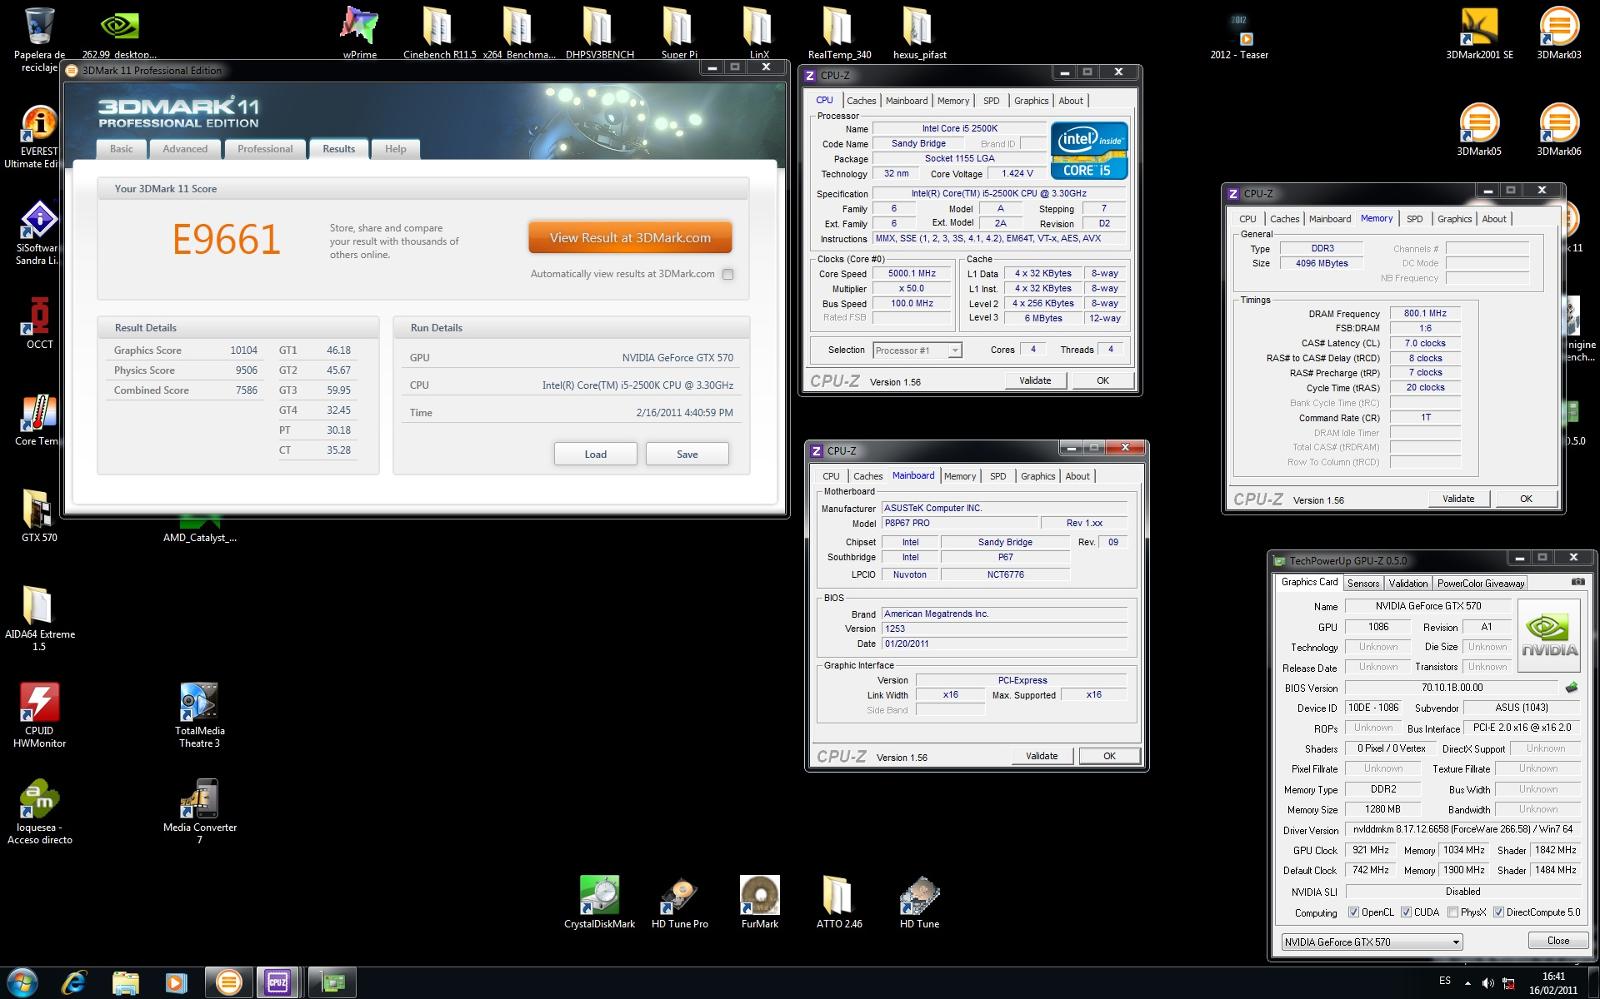Toggle the PhysX checkbox in GPU-Z
Screen dimensions: 1600x999
click(x=1452, y=912)
